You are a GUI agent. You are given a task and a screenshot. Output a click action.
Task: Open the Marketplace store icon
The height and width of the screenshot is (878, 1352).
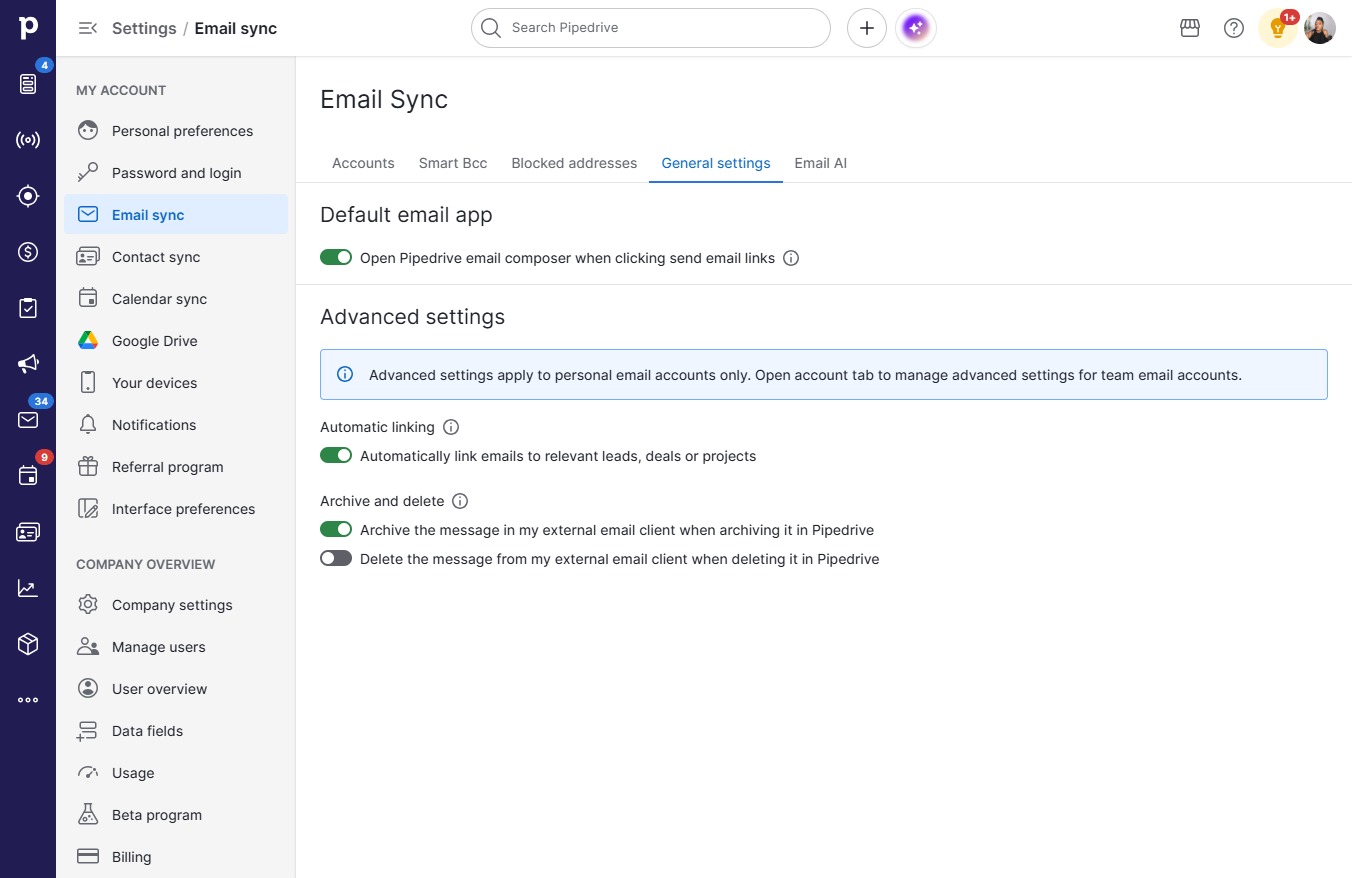point(1190,28)
